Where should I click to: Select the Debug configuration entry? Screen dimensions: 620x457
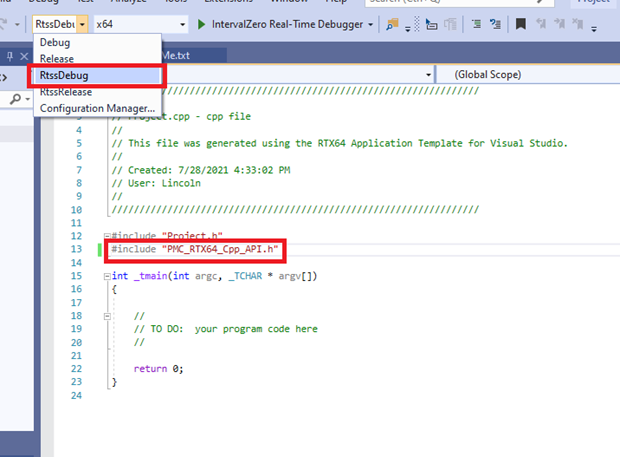click(55, 43)
